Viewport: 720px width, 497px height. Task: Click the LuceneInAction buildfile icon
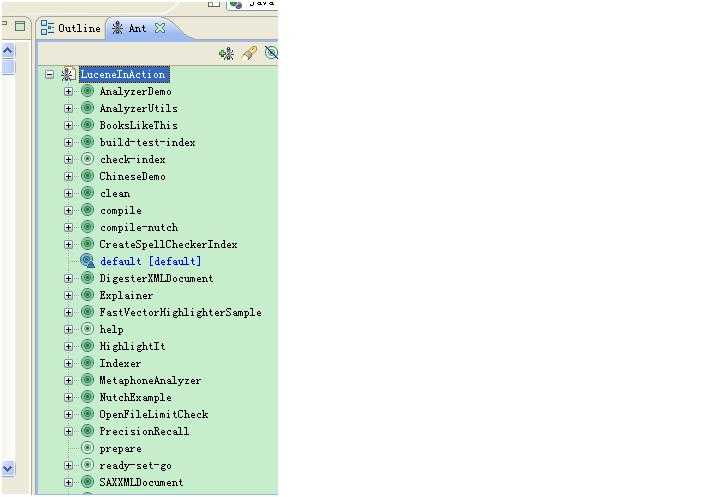point(68,74)
